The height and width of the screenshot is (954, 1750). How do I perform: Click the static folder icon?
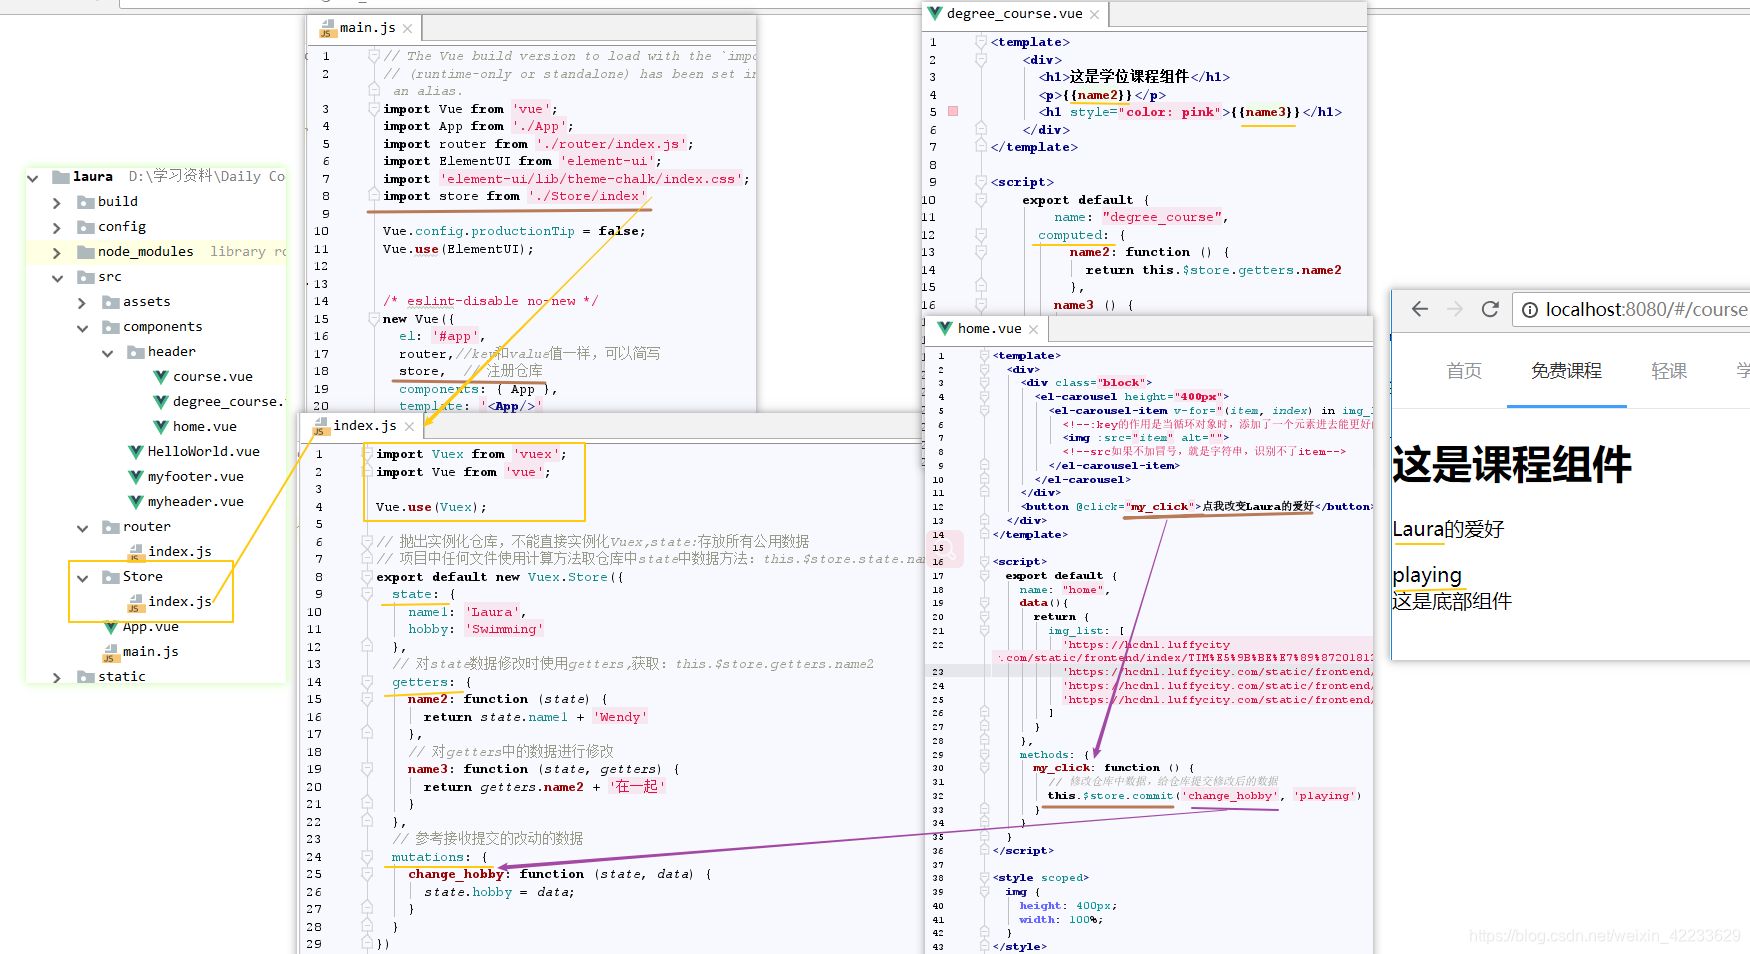[86, 677]
